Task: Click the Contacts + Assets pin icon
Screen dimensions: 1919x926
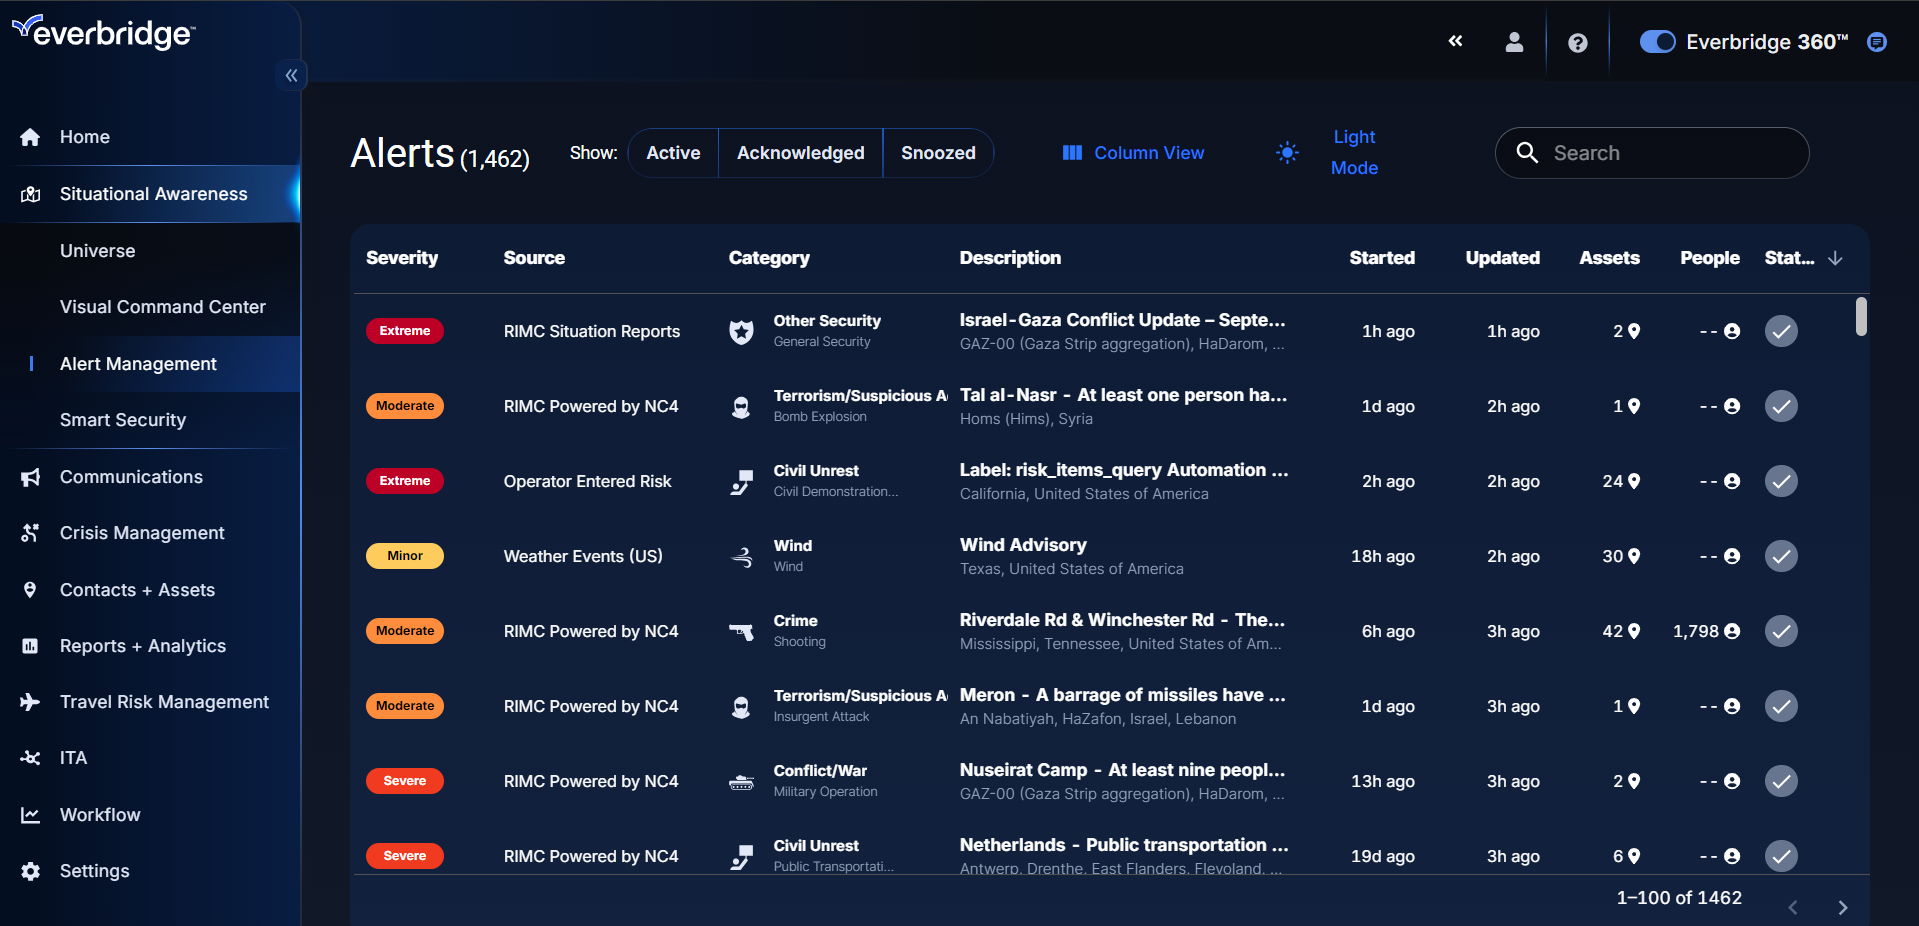Action: (x=30, y=590)
